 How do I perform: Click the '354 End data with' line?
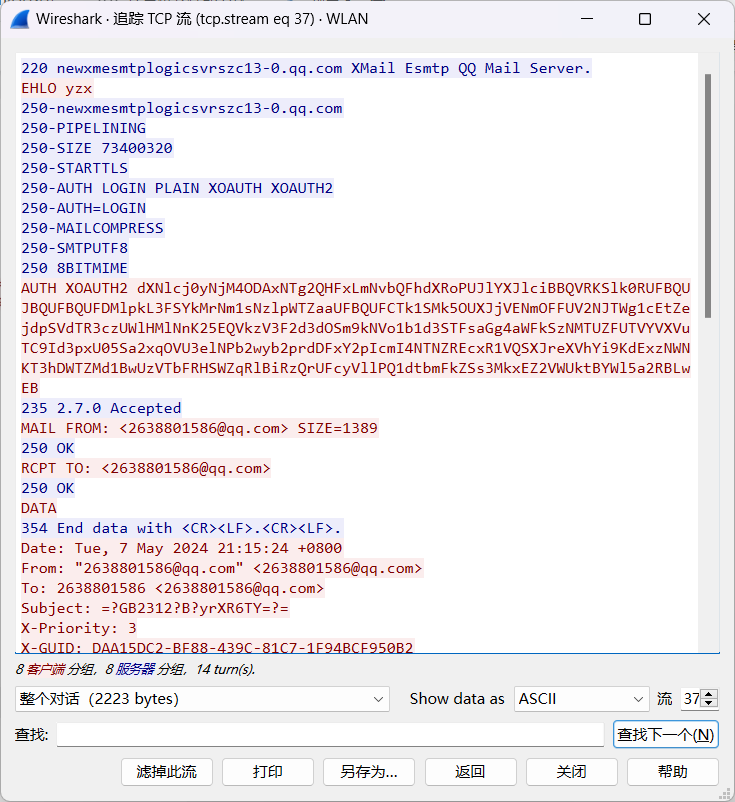(x=182, y=528)
